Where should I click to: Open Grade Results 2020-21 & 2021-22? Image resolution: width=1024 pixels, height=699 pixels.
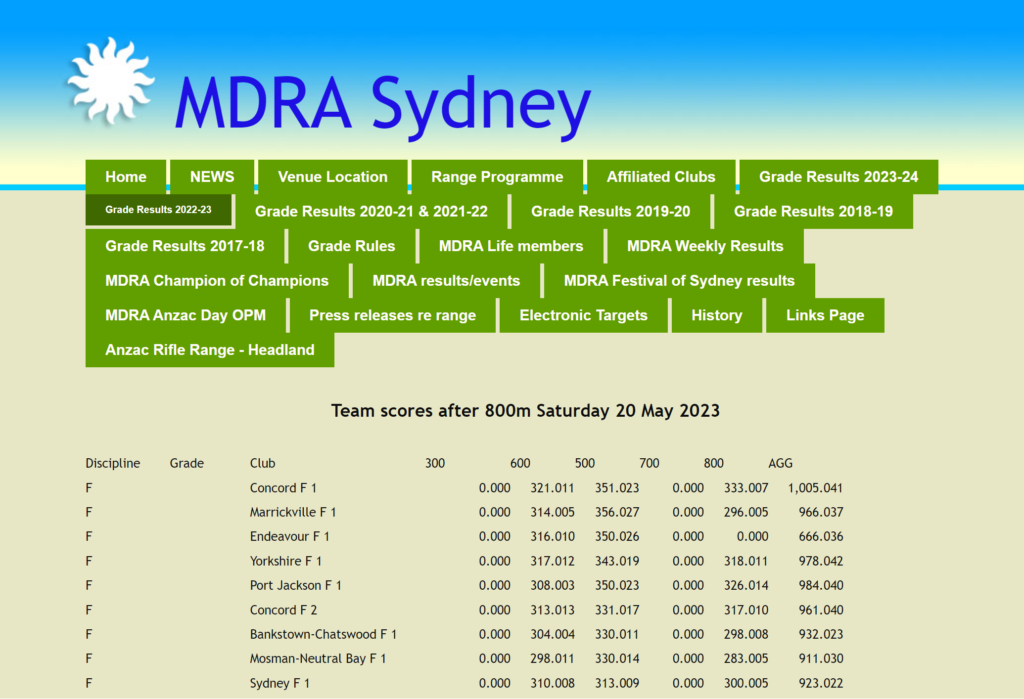click(371, 212)
